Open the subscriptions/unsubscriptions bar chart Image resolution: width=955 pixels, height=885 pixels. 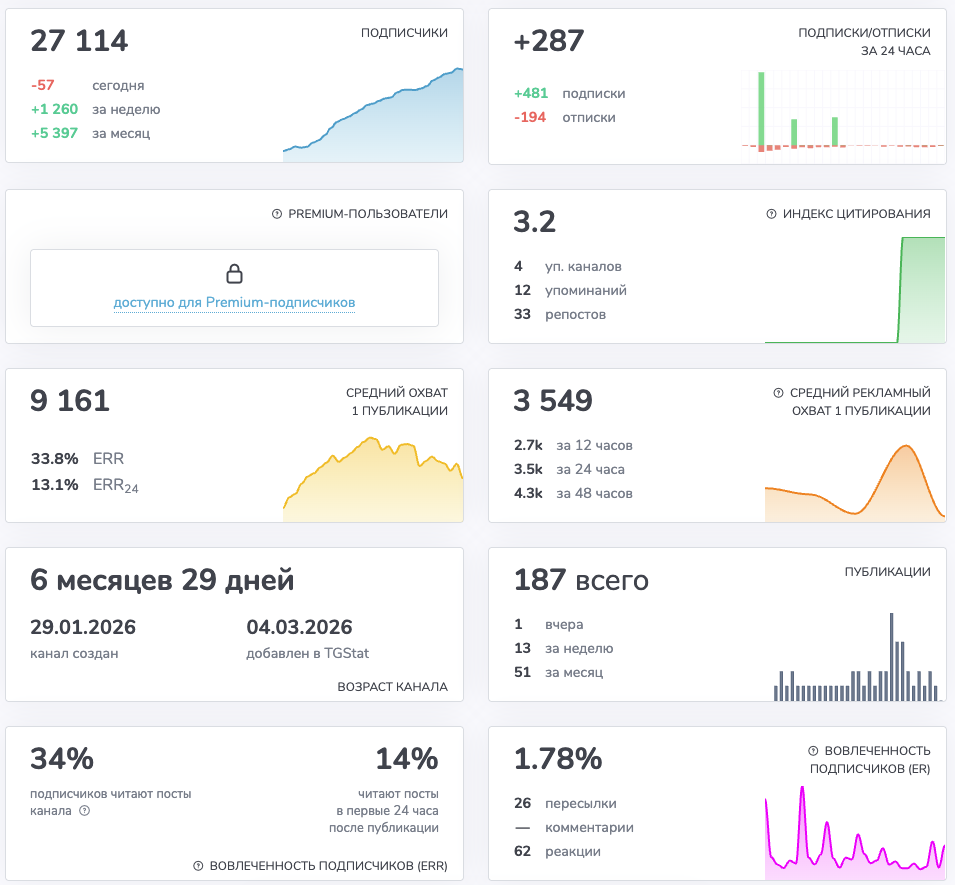843,116
